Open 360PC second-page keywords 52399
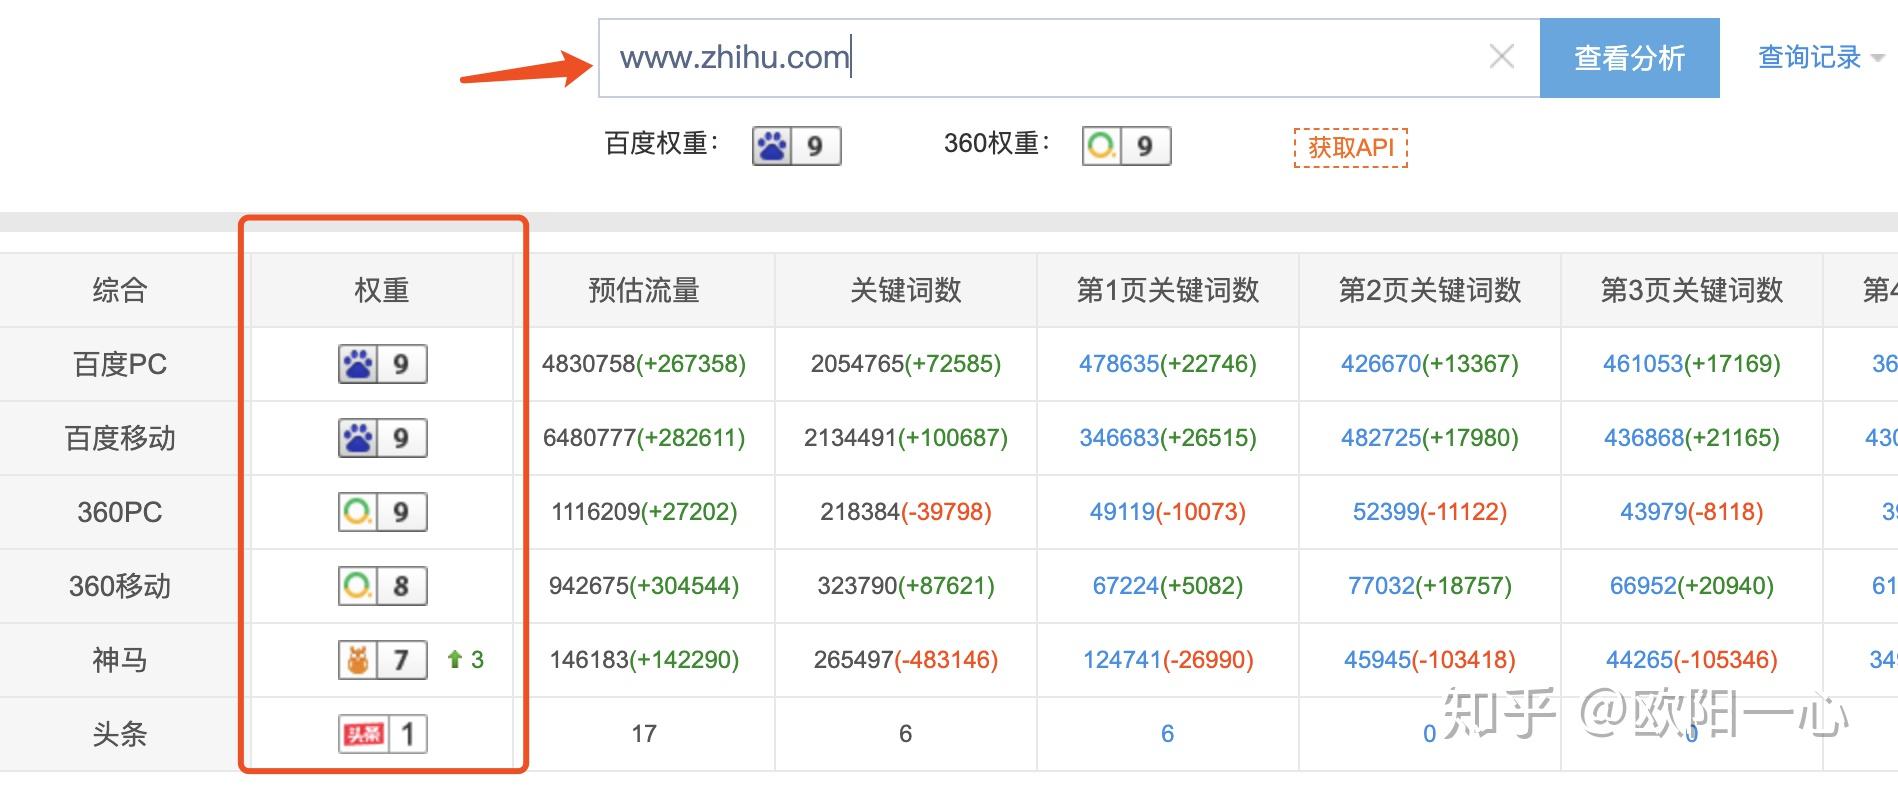The height and width of the screenshot is (790, 1898). pos(1386,512)
